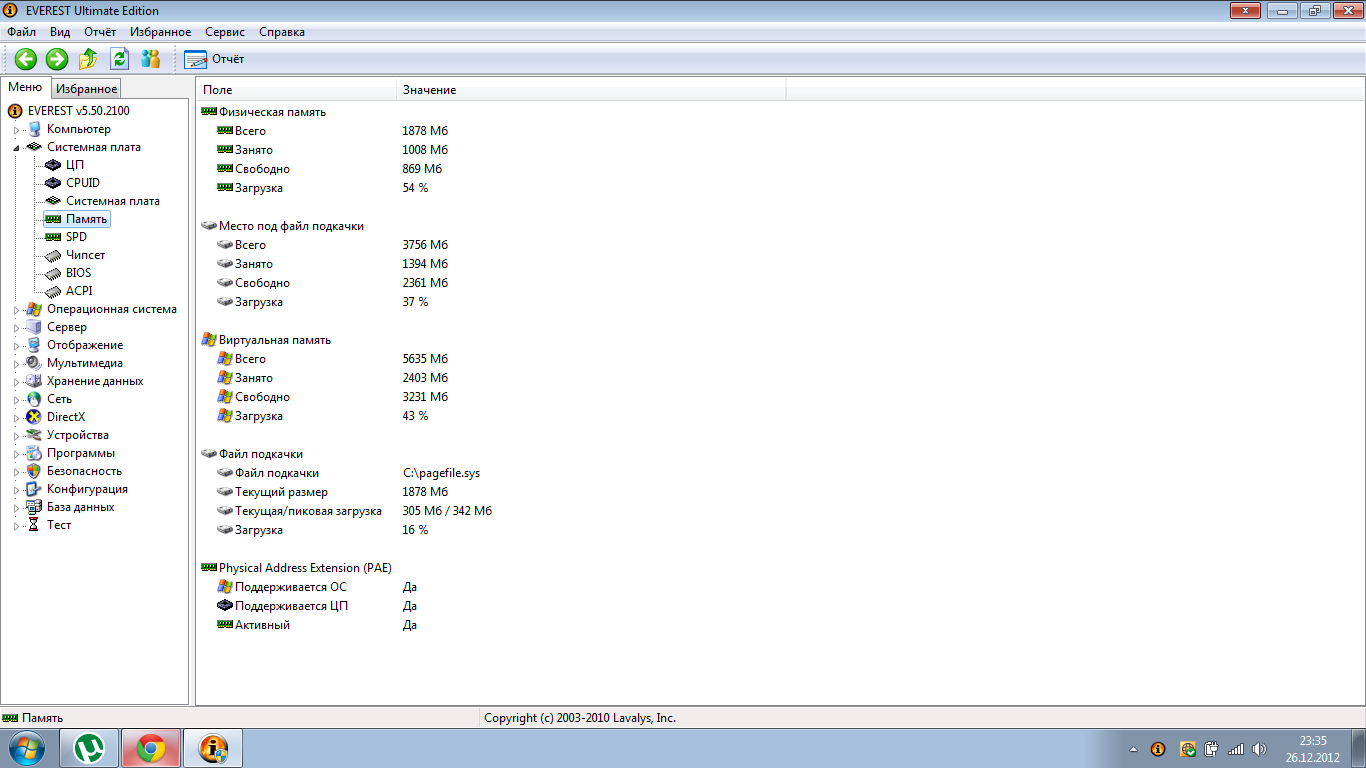Expand the DirectX tree node
The image size is (1366, 768).
click(x=16, y=418)
